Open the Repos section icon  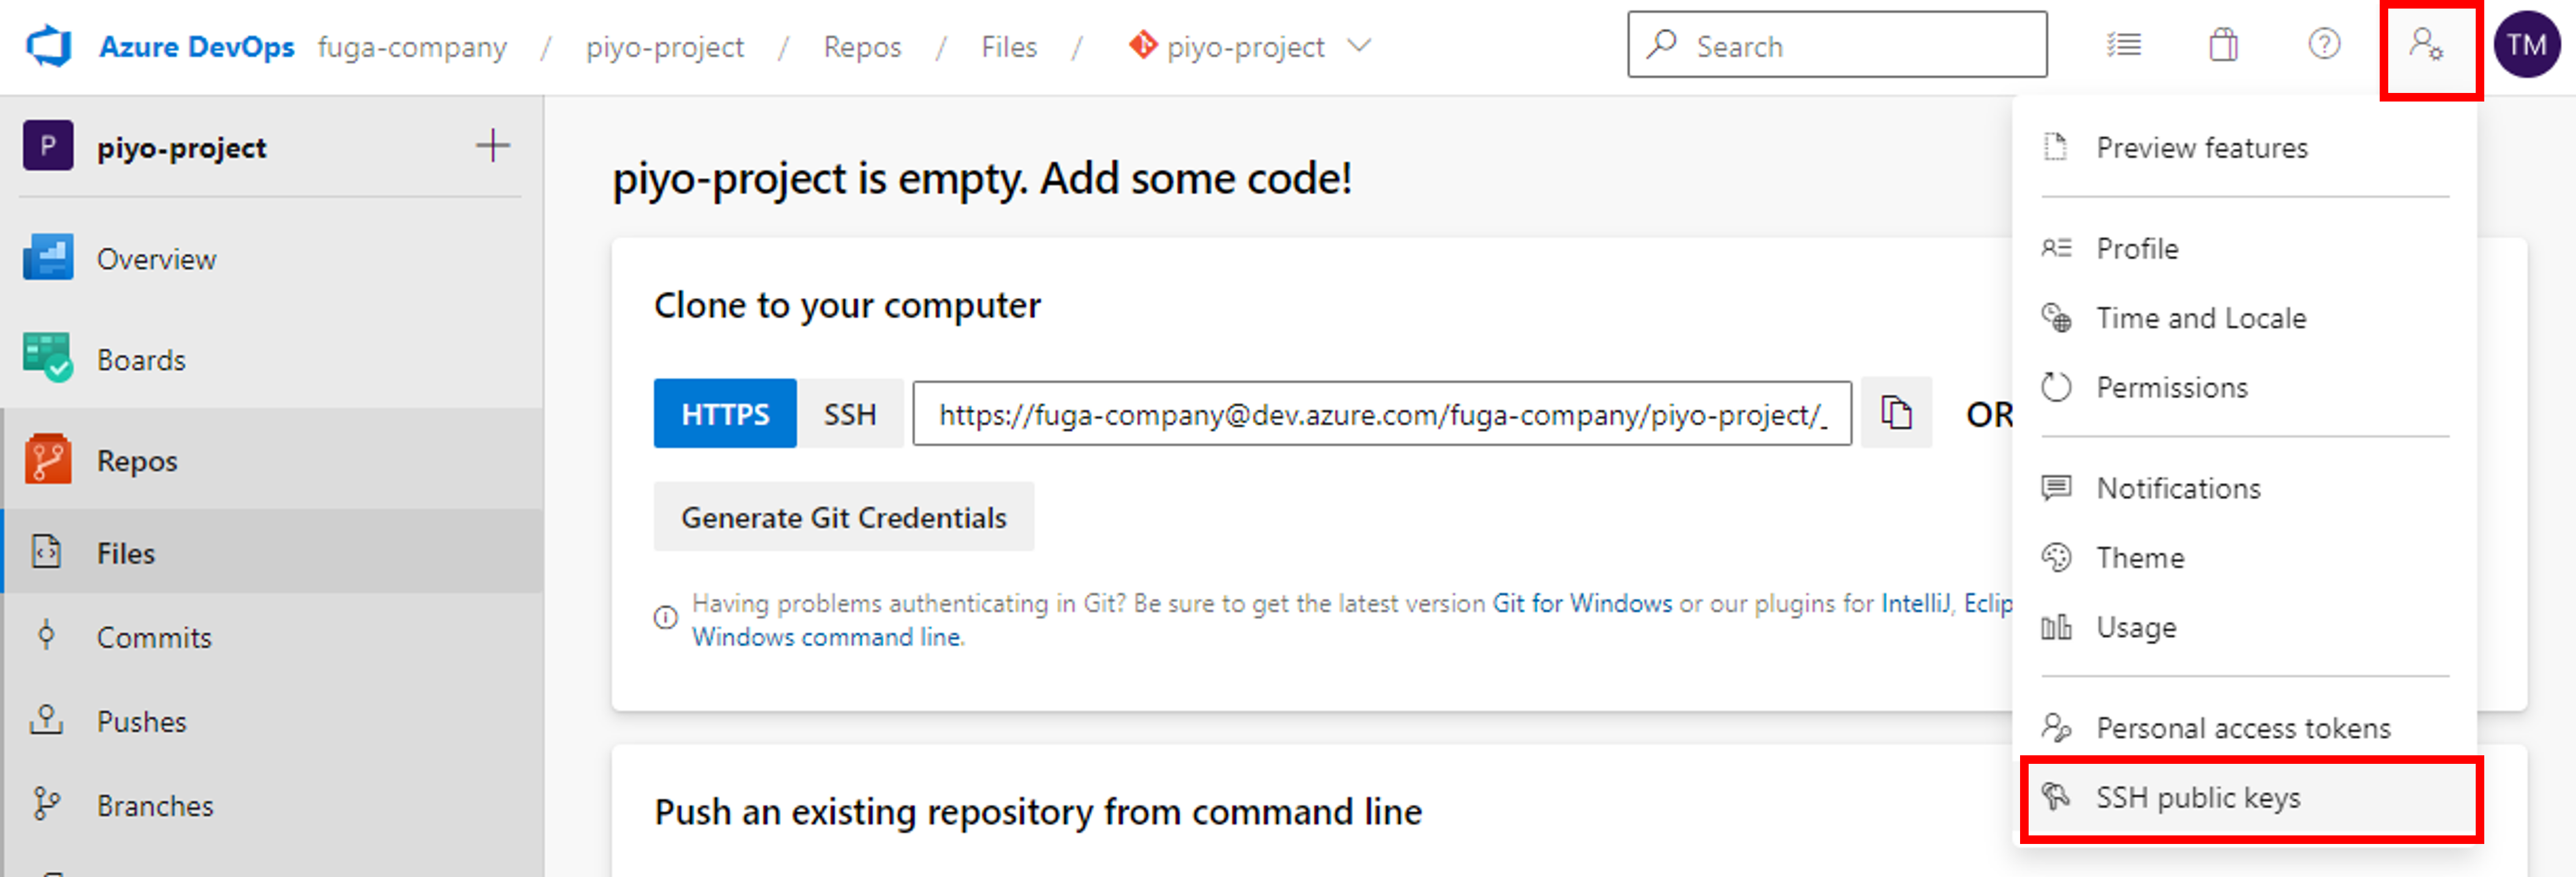point(47,459)
